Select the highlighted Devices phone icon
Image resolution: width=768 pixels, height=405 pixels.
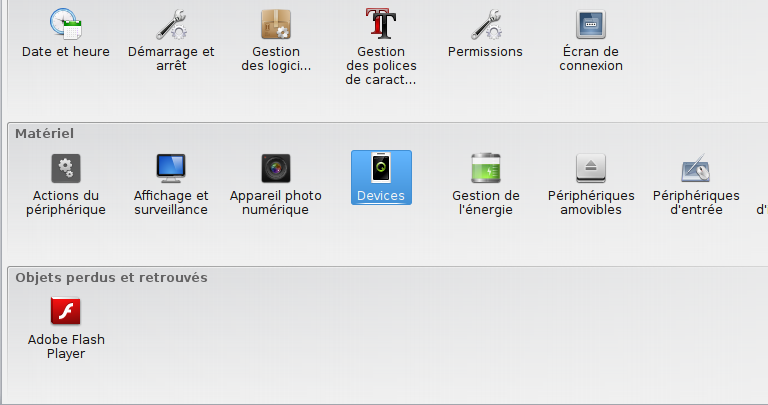click(x=381, y=168)
